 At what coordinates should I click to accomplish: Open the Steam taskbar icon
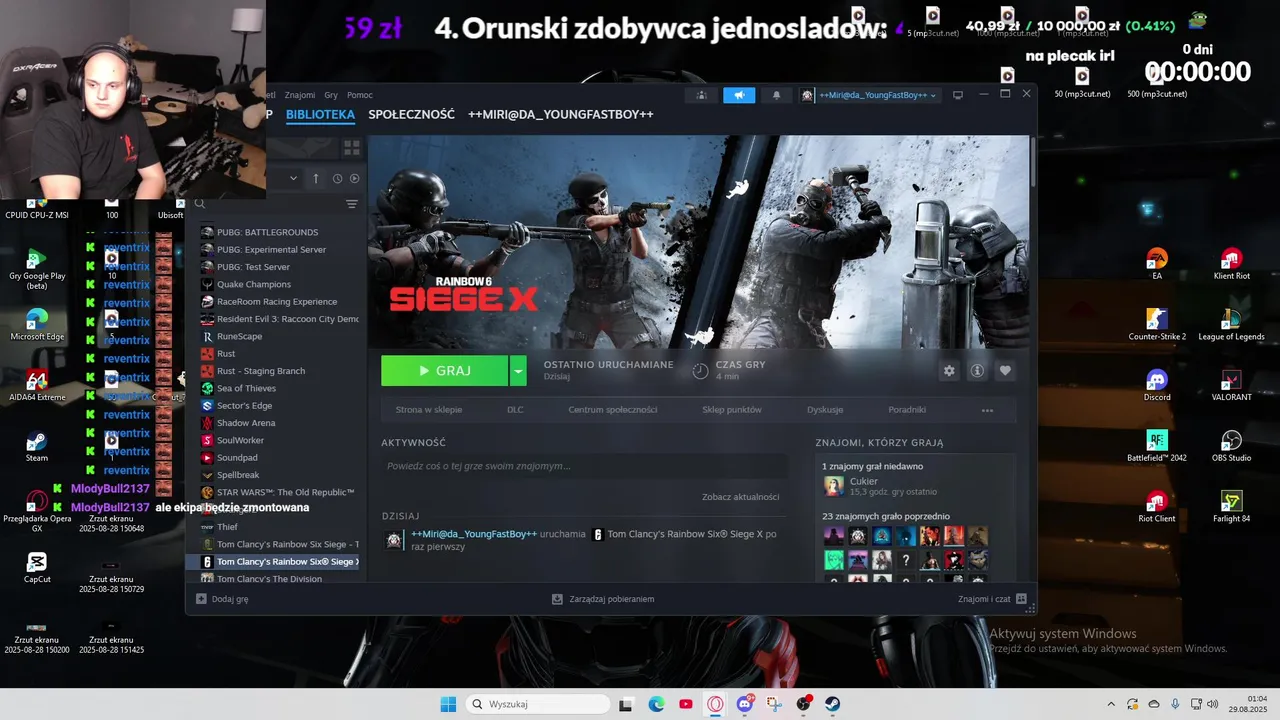tap(833, 704)
